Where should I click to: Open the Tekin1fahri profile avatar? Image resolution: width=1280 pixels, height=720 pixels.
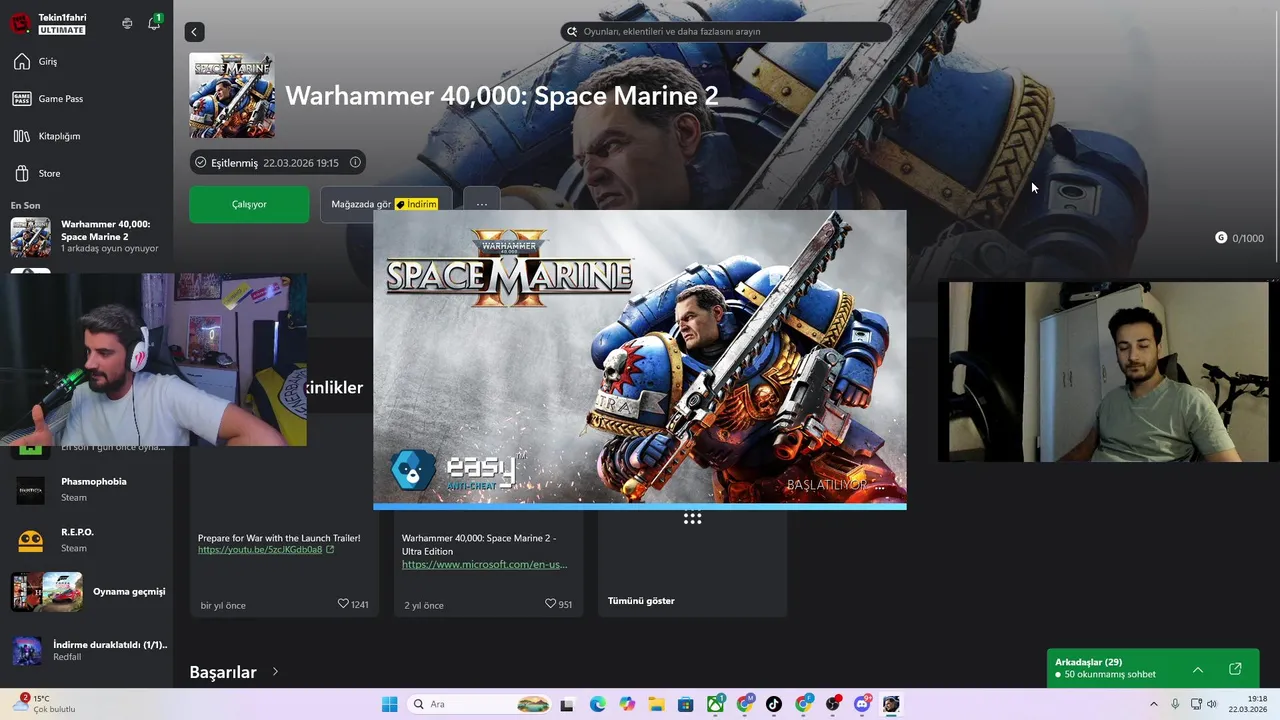coord(20,23)
